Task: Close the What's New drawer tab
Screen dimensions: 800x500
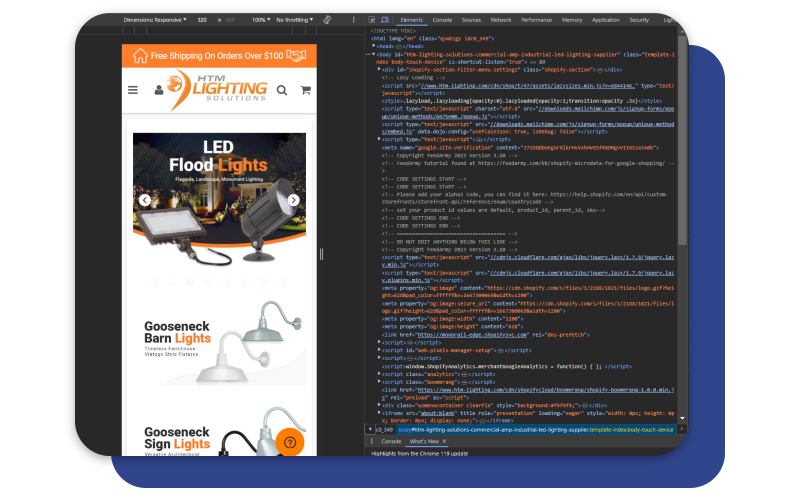Action: pyautogui.click(x=444, y=441)
